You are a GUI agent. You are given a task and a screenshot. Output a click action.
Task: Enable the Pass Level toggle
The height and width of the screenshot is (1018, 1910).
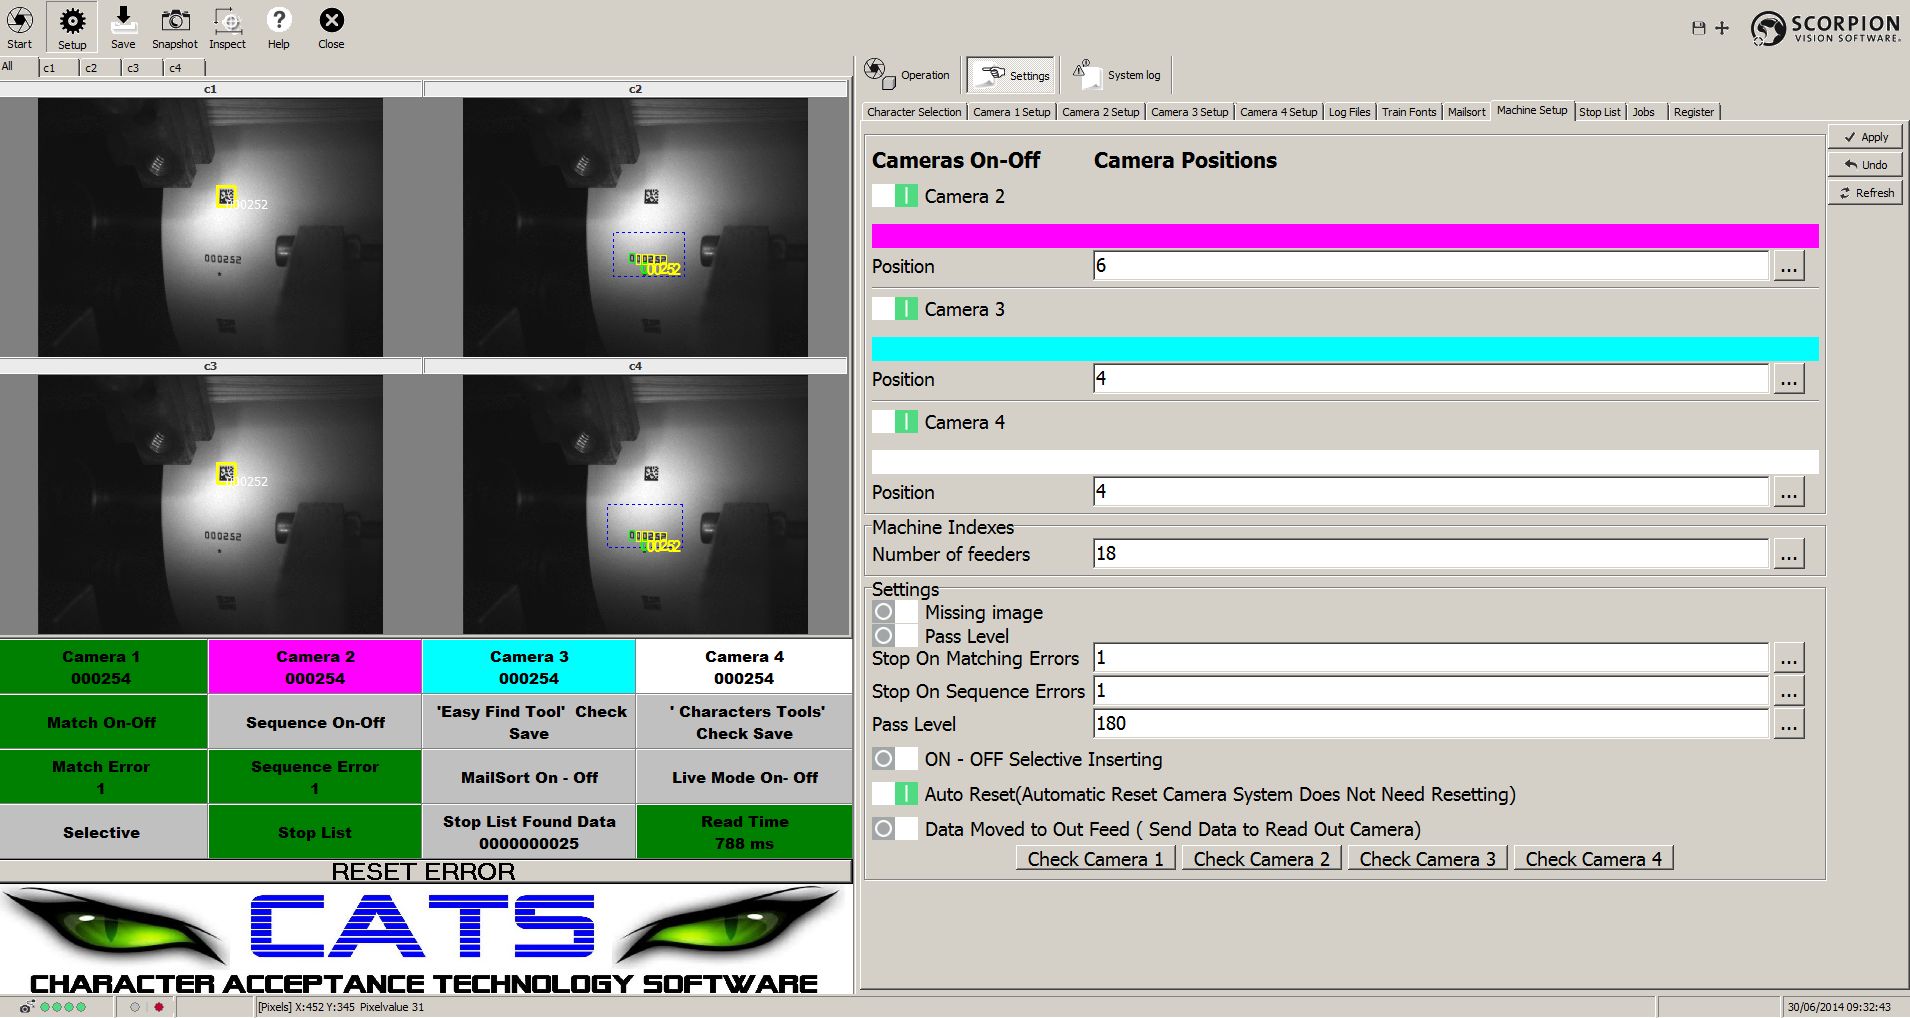(895, 636)
